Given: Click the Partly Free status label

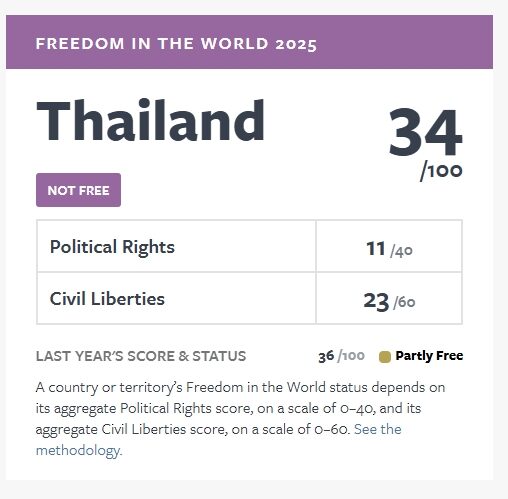Looking at the screenshot, I should [x=429, y=356].
